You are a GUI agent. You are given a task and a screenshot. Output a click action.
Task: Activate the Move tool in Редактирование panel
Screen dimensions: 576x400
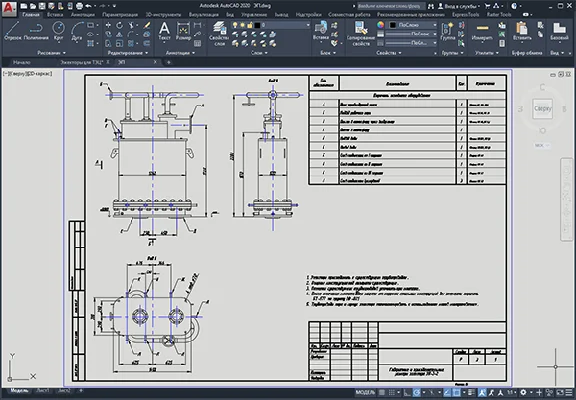[x=108, y=25]
